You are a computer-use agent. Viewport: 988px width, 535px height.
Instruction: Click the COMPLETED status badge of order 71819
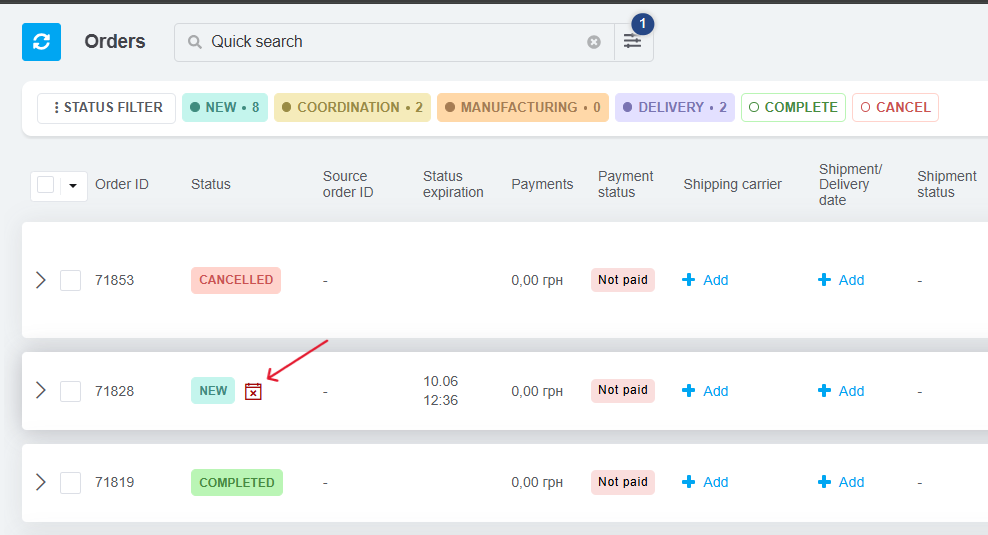(x=237, y=483)
